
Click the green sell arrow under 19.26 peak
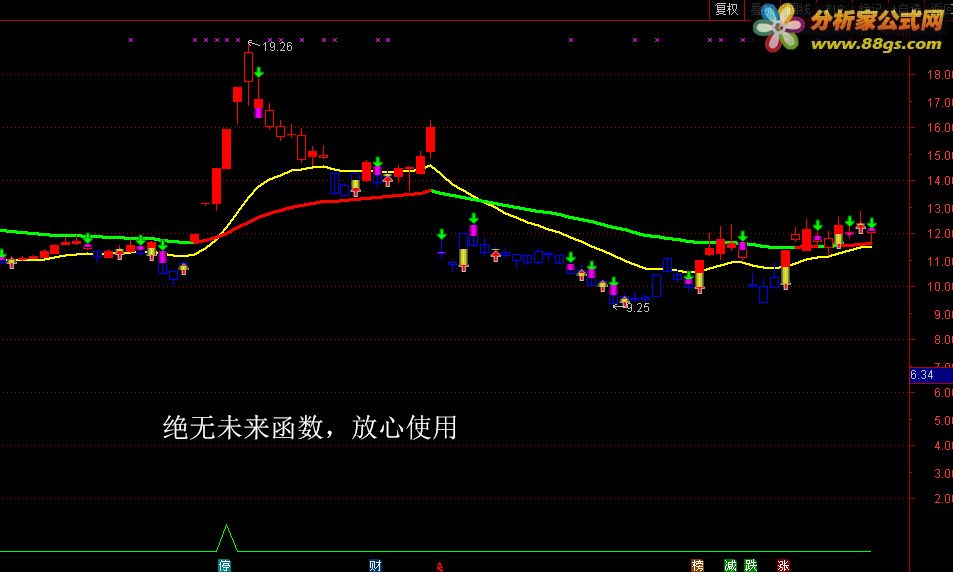coord(259,72)
